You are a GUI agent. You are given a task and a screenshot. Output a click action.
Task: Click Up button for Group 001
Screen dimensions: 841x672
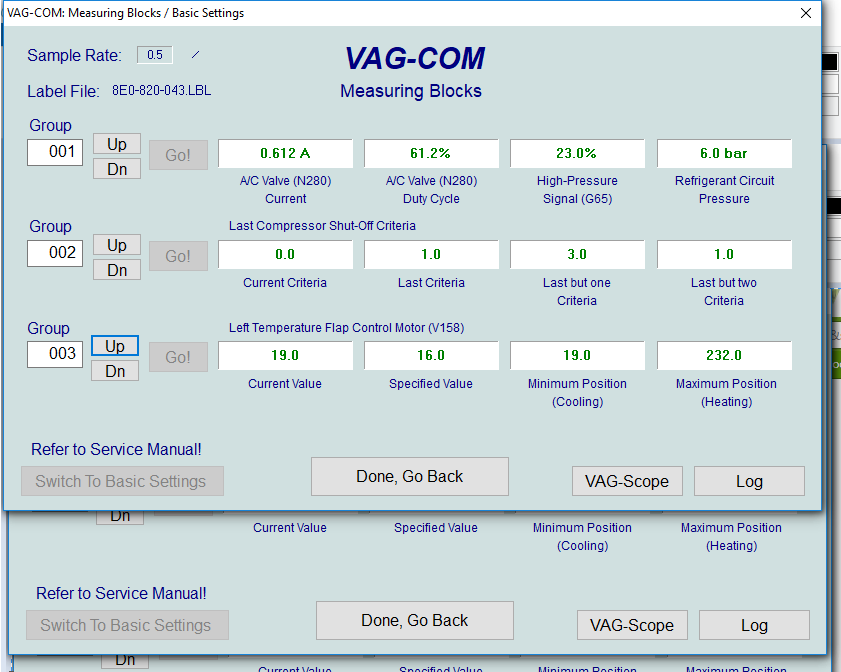[x=117, y=144]
